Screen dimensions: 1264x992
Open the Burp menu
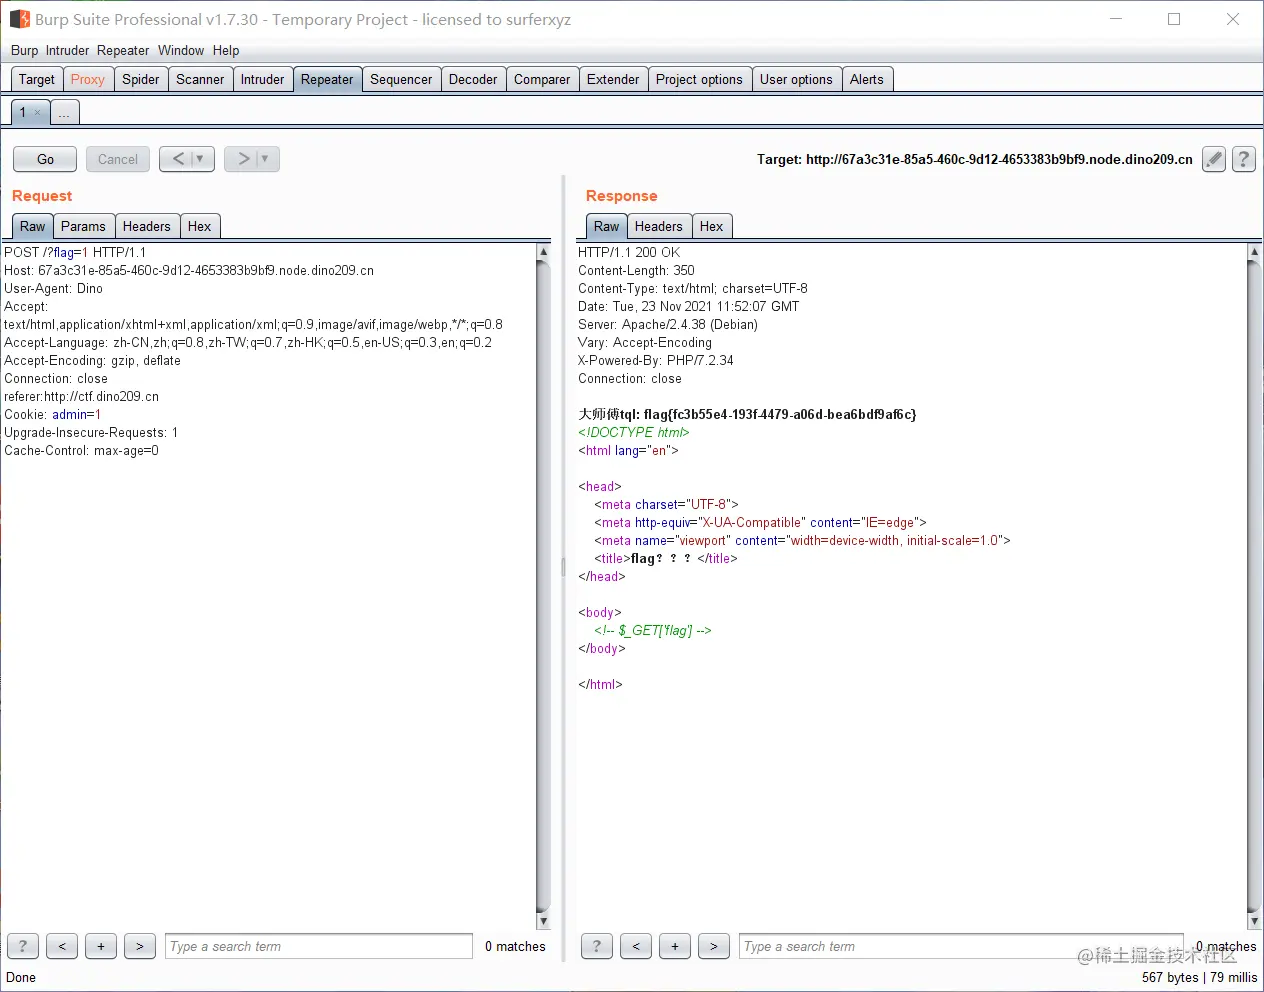tap(24, 50)
